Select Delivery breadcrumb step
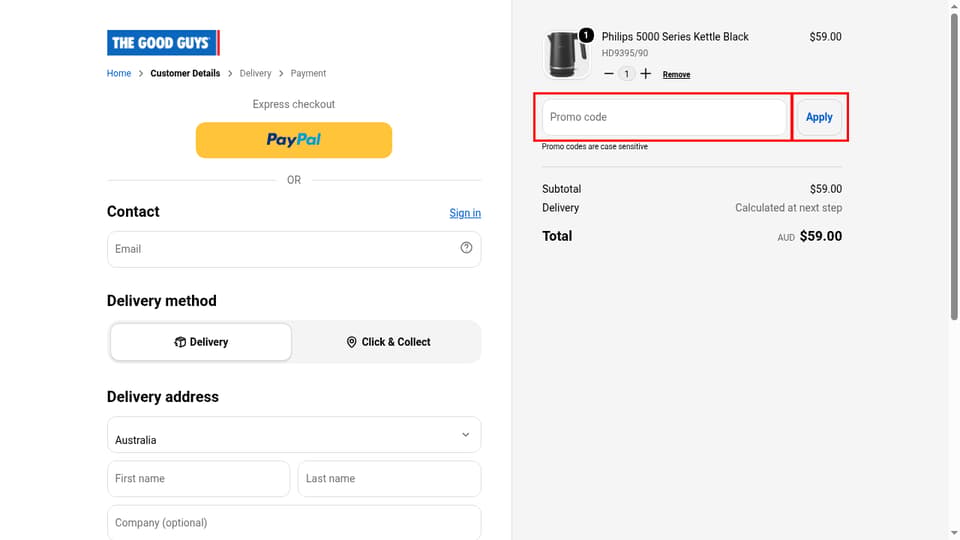Viewport: 960px width, 540px height. tap(255, 73)
